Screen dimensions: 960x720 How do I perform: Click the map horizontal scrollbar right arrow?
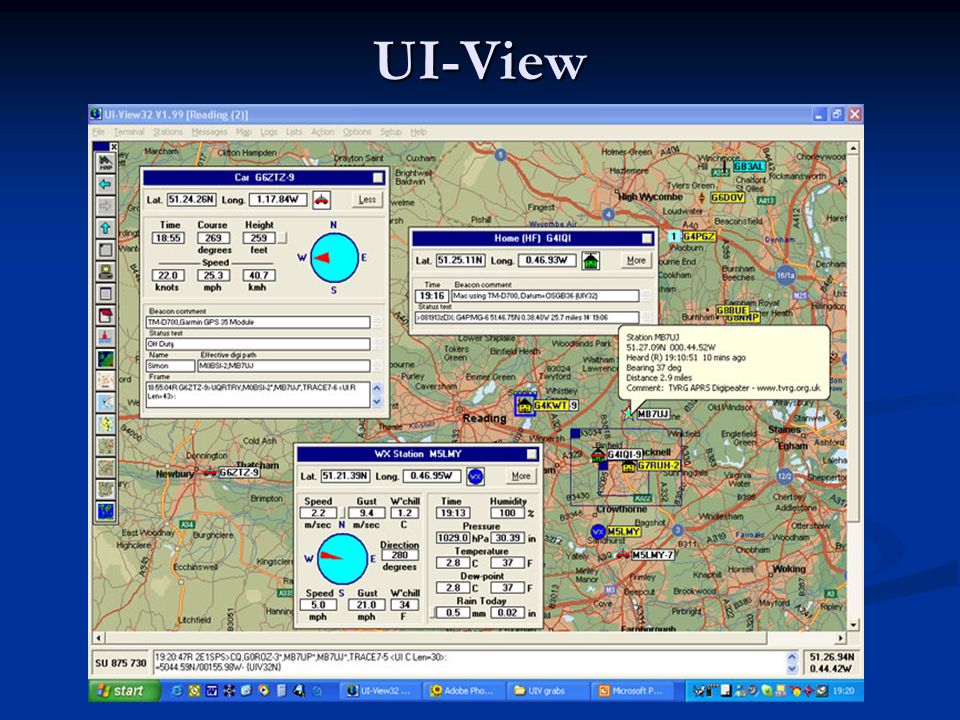click(x=841, y=638)
